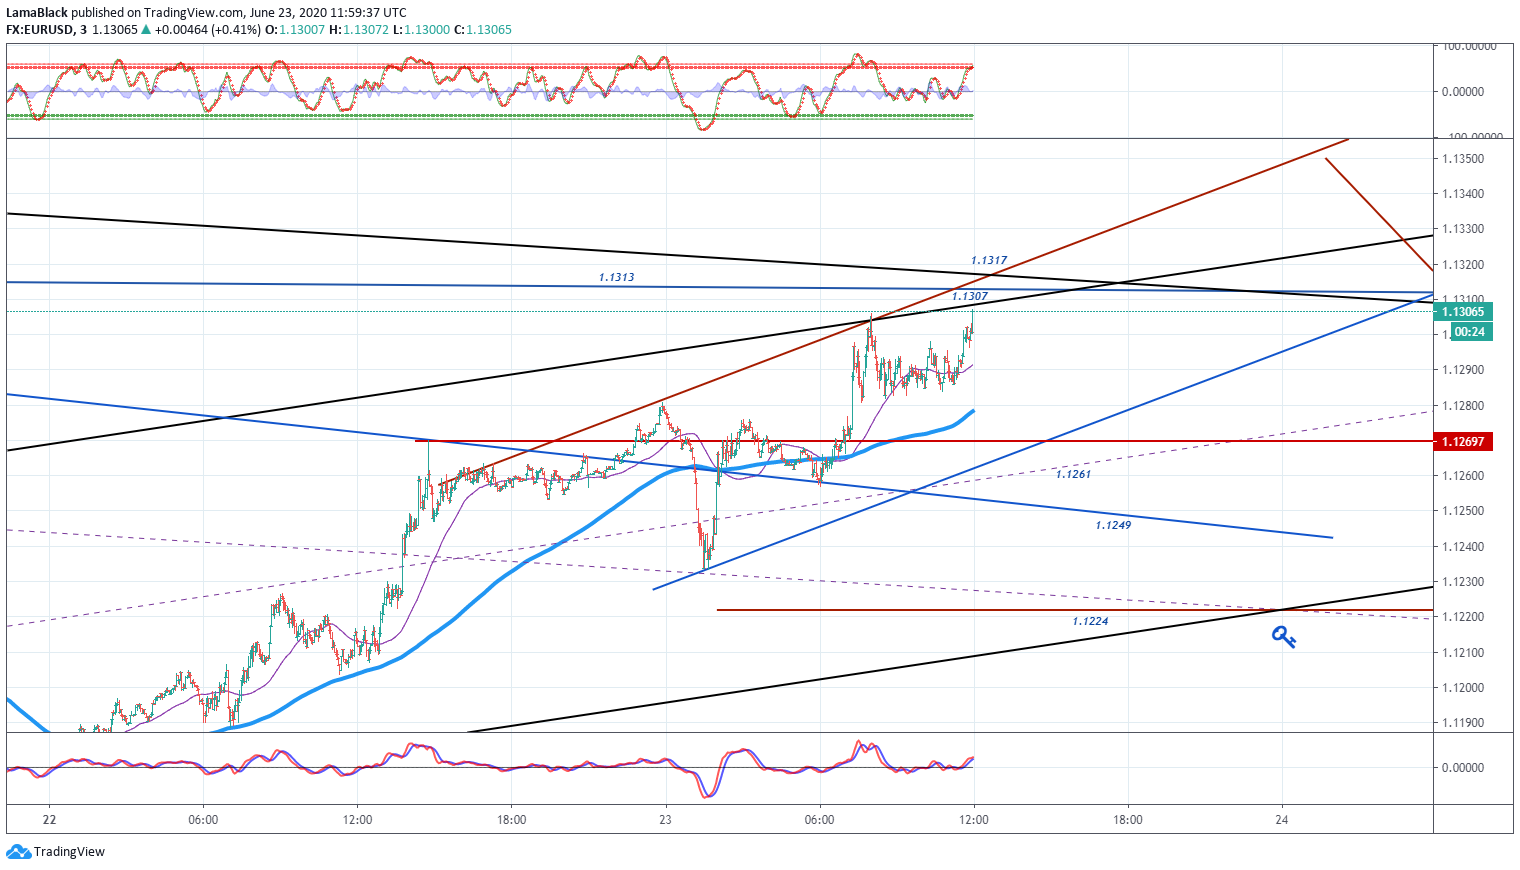Click the 1.1261 line annotation
This screenshot has height=870, width=1520.
coord(1073,474)
